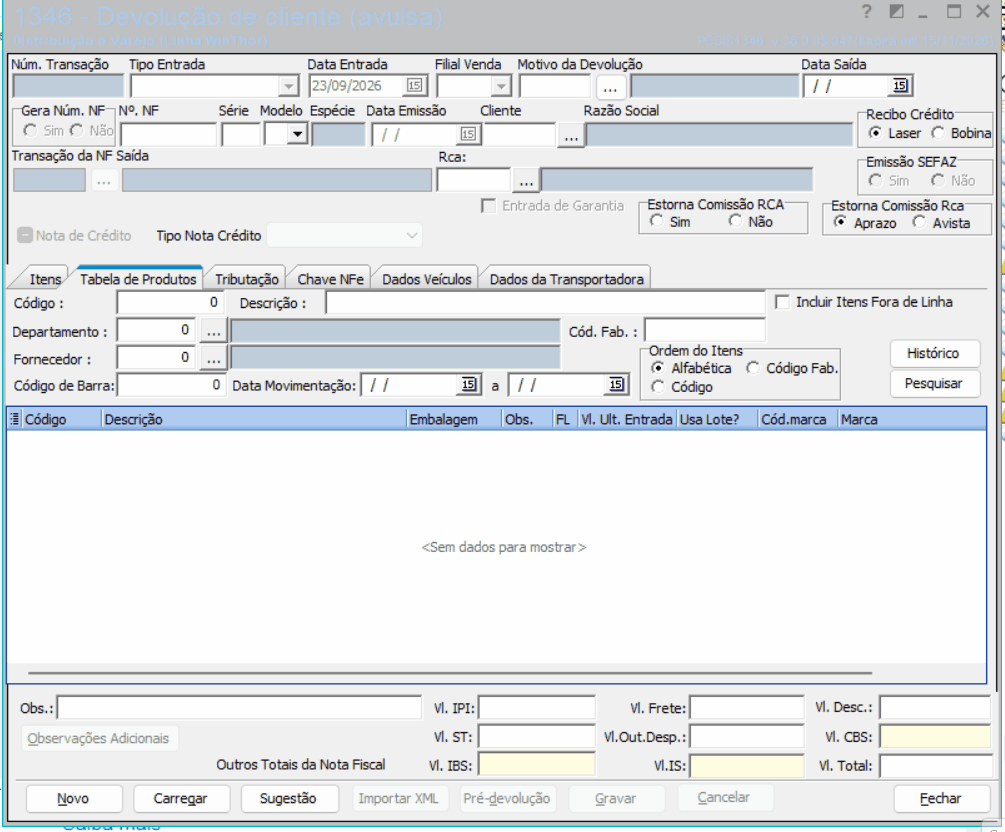Expand the Tipo Entrada dropdown
The width and height of the screenshot is (1005, 832).
(289, 86)
